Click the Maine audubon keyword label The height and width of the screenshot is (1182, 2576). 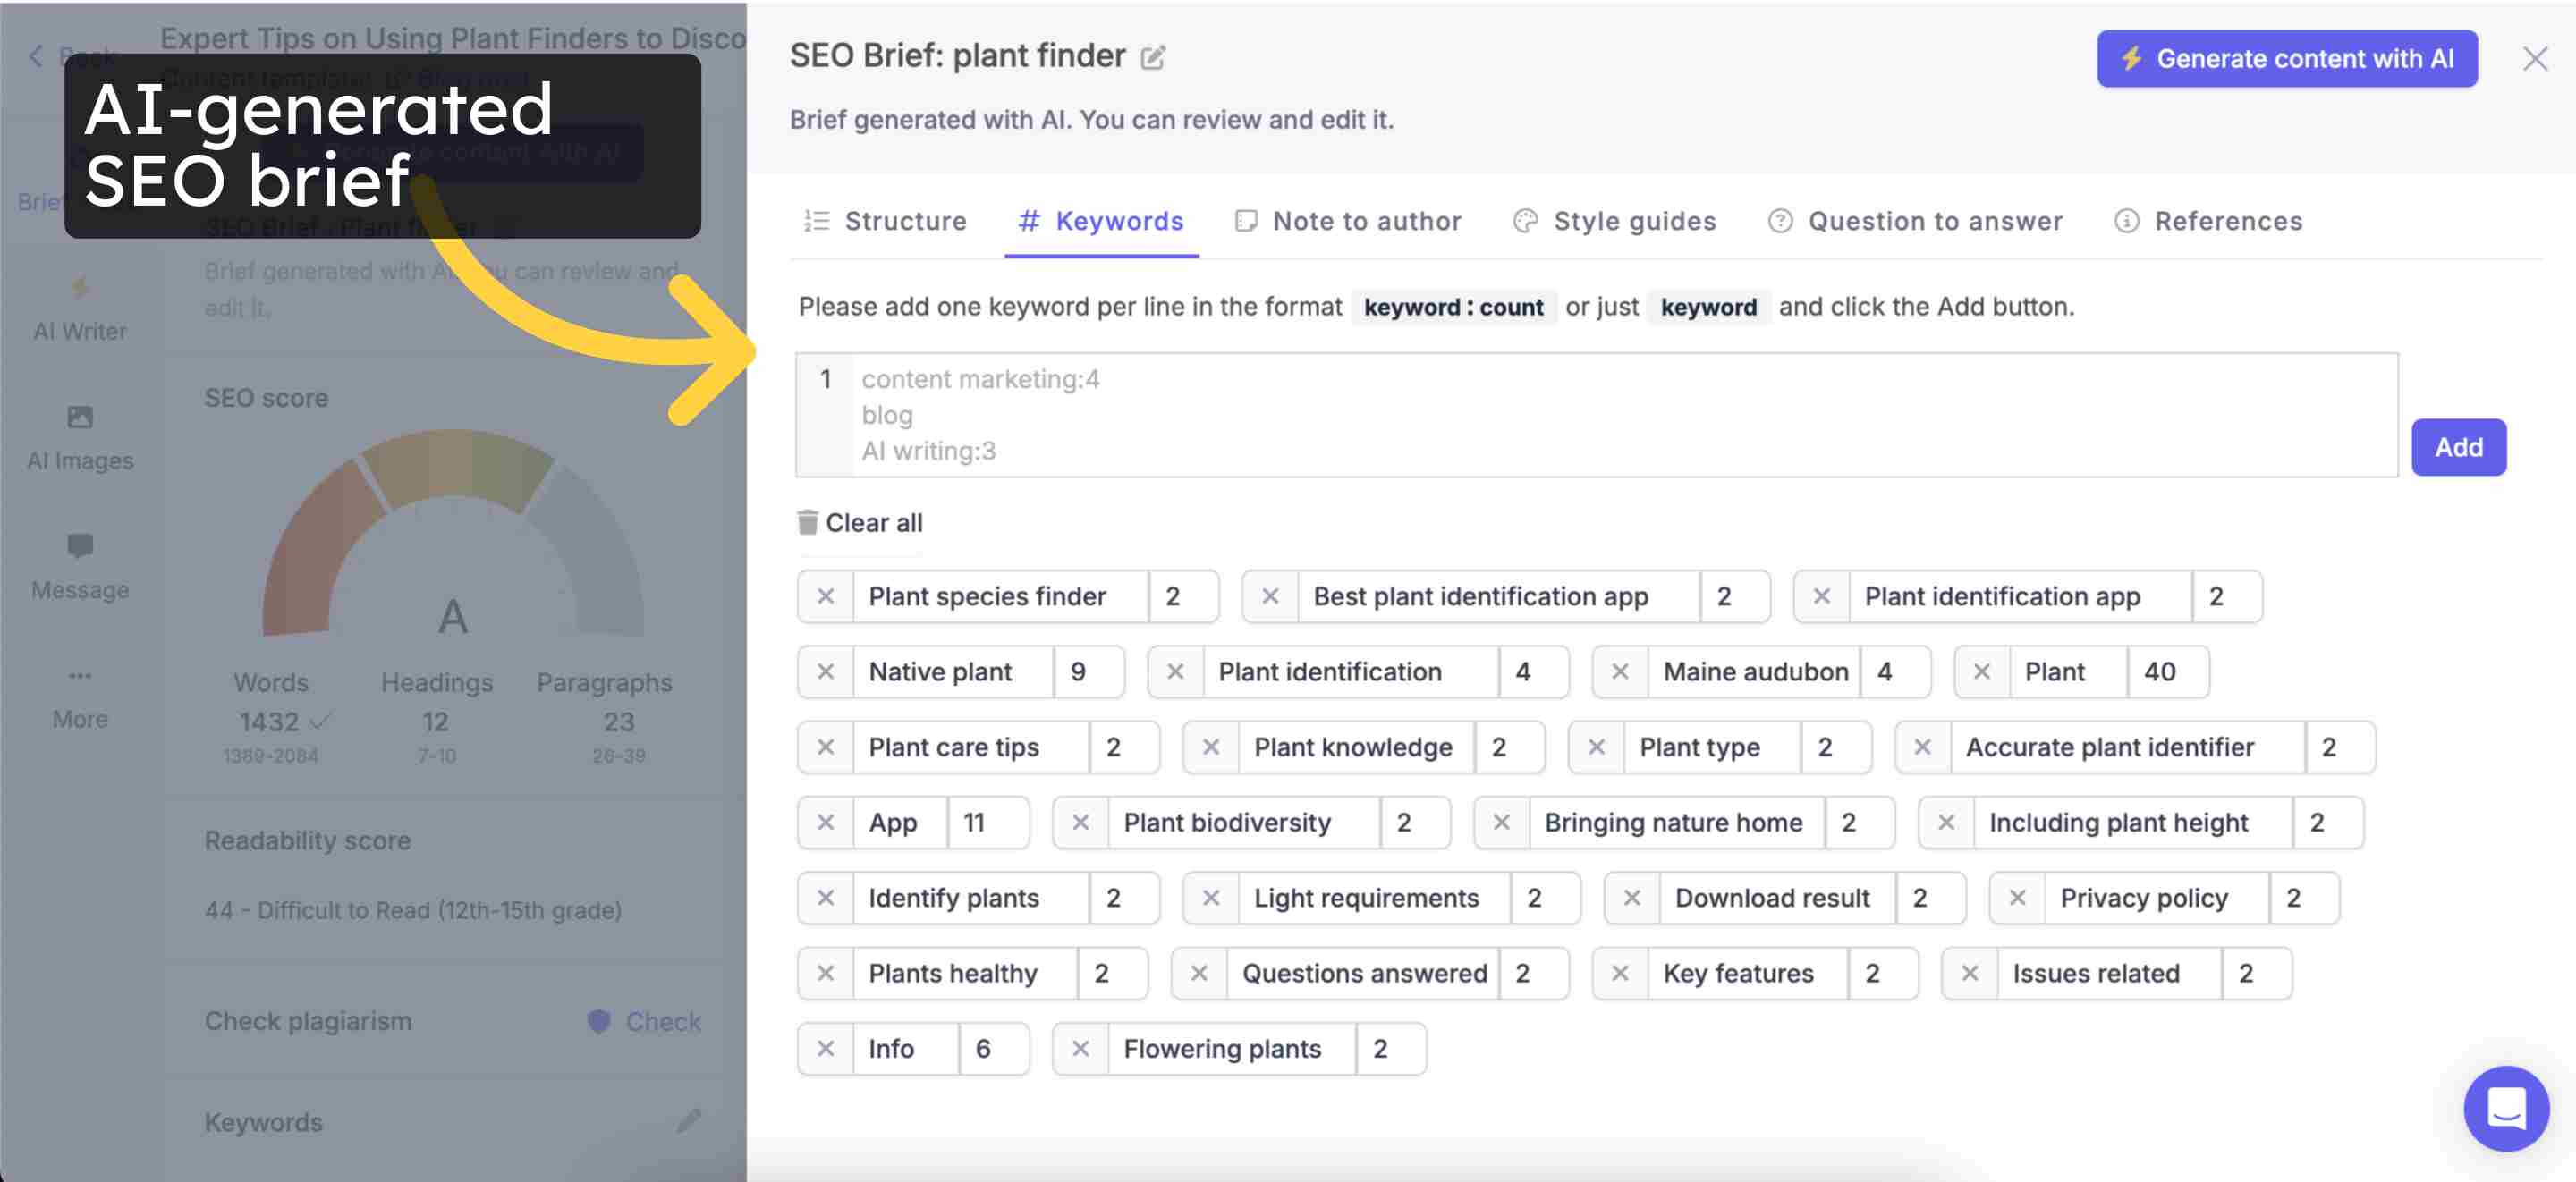tap(1755, 672)
